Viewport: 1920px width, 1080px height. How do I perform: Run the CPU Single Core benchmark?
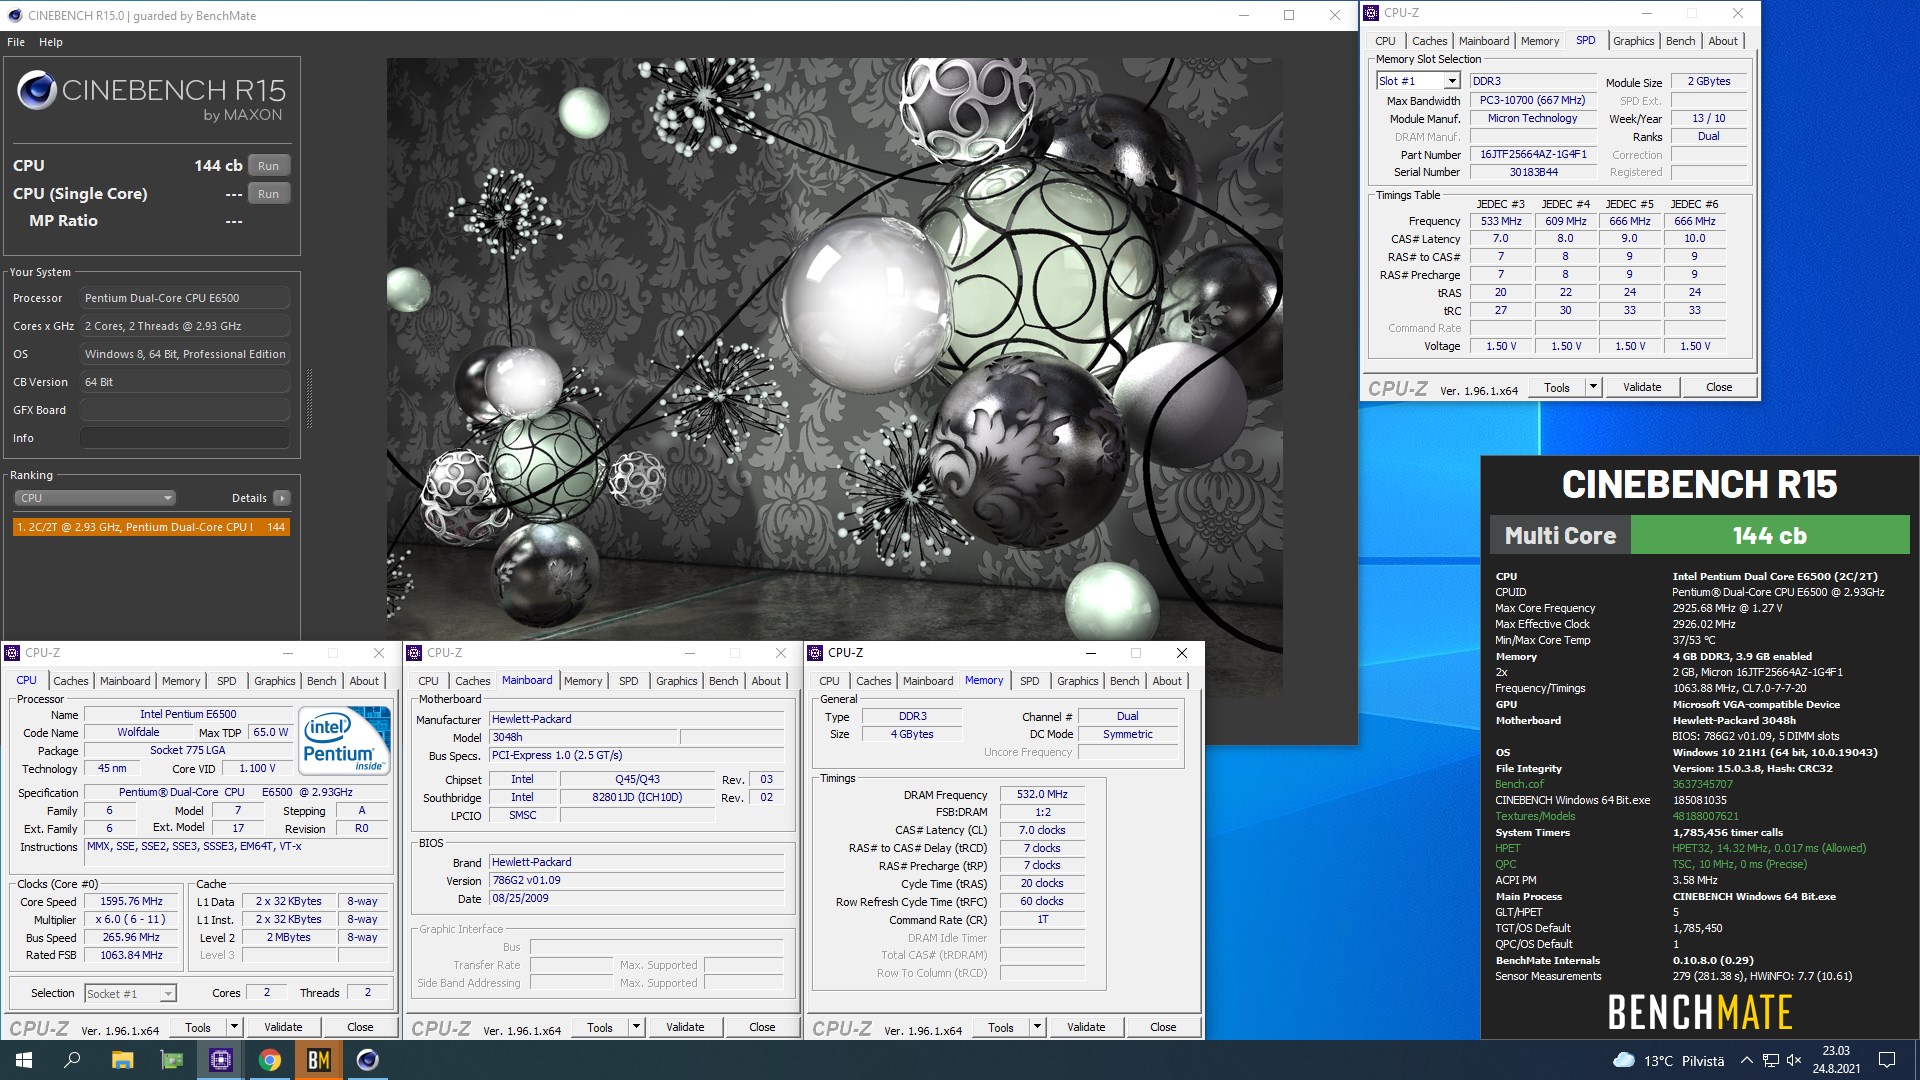coord(268,194)
